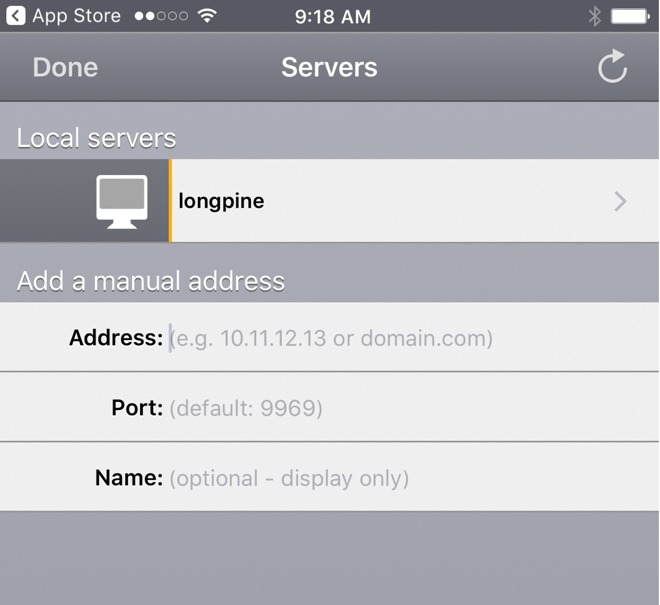Click the refresh servers icon
This screenshot has width=660, height=605.
[612, 66]
